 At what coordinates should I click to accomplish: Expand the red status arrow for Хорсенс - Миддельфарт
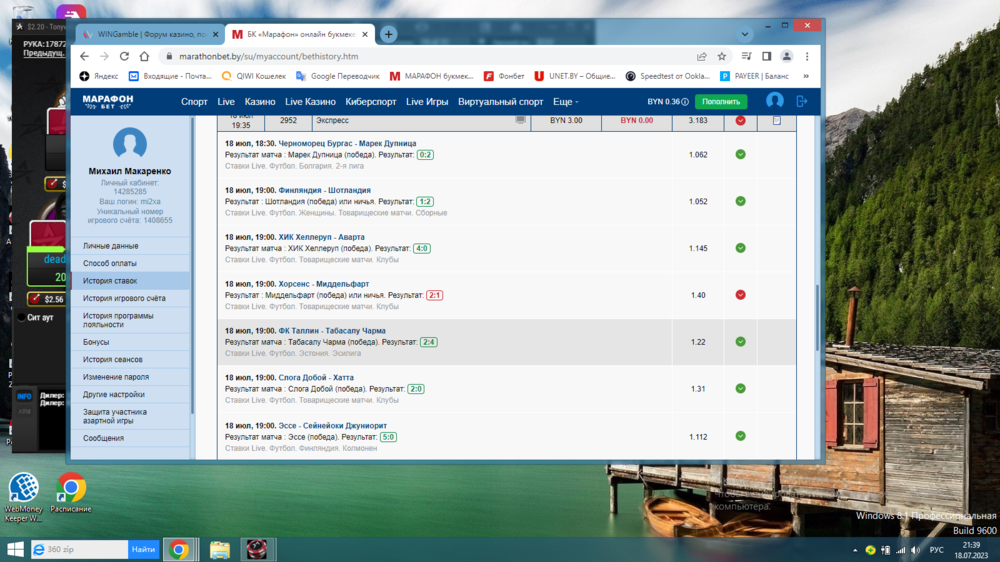click(x=740, y=295)
